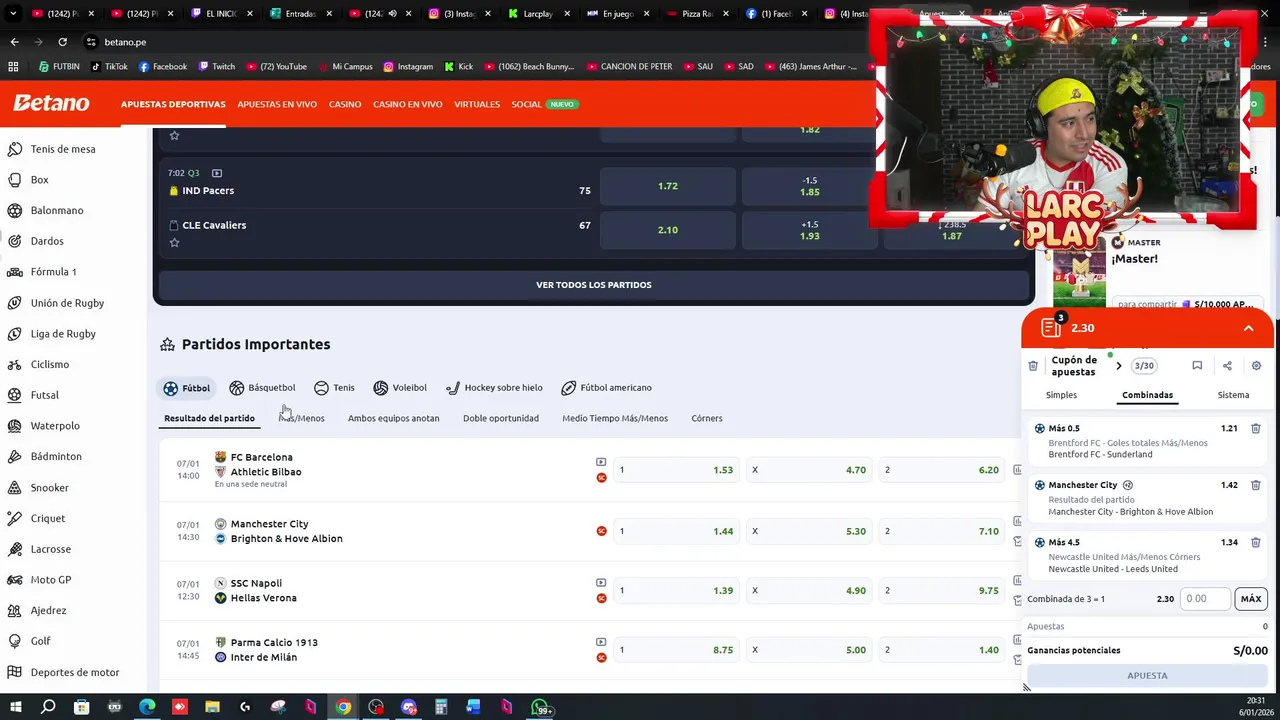The width and height of the screenshot is (1280, 720).
Task: Filter important matches by Tenis
Action: (x=334, y=388)
